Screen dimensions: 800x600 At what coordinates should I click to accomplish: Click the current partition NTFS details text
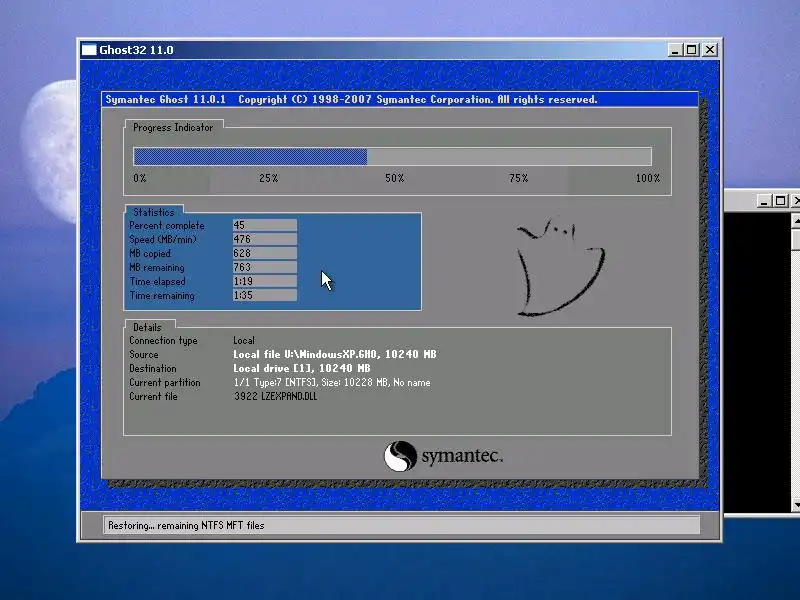[x=332, y=383]
